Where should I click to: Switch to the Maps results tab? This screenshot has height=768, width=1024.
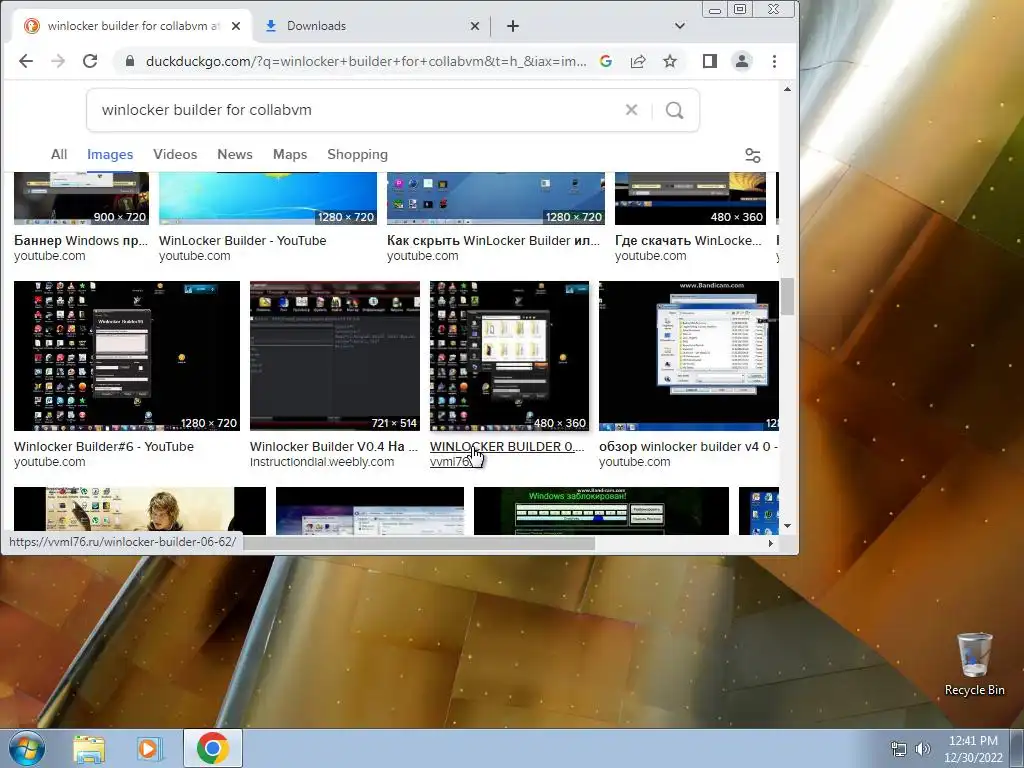click(290, 155)
